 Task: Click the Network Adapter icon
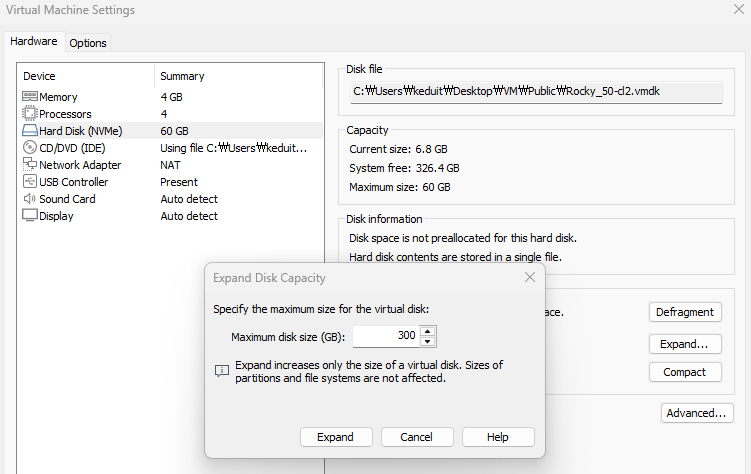pyautogui.click(x=30, y=164)
